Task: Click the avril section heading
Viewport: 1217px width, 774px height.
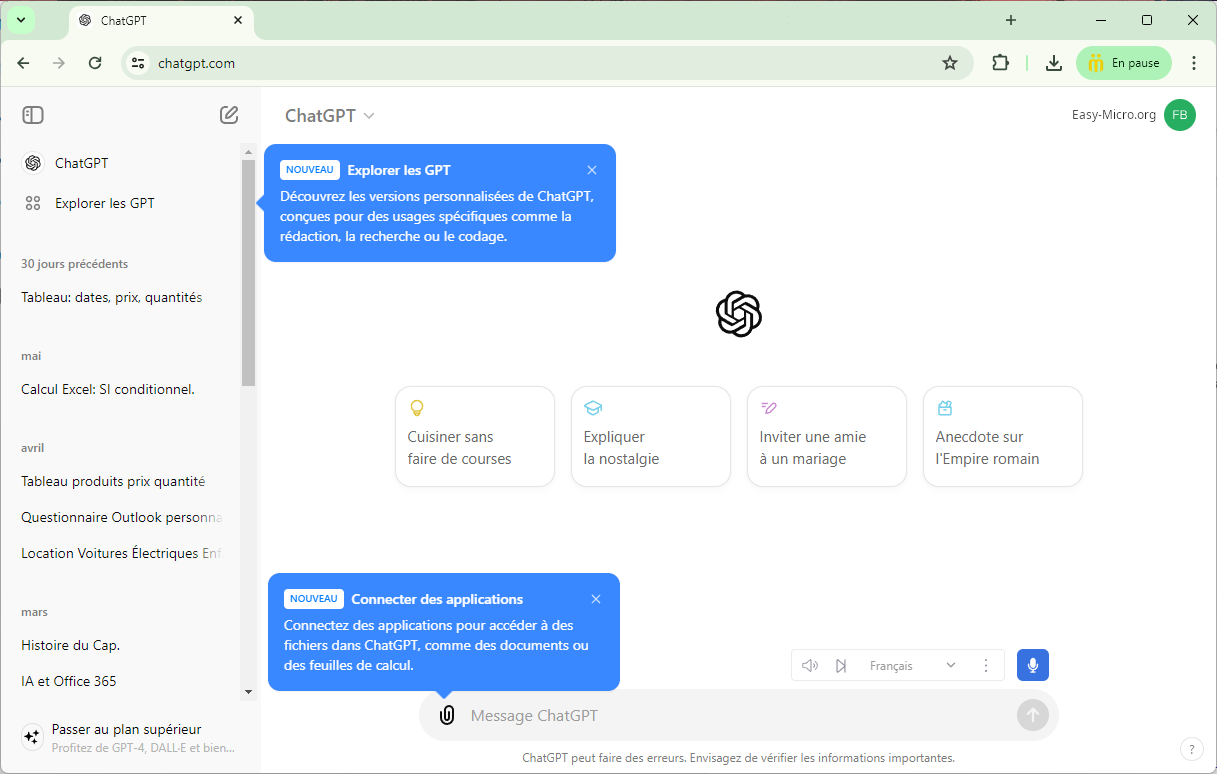Action: (33, 448)
